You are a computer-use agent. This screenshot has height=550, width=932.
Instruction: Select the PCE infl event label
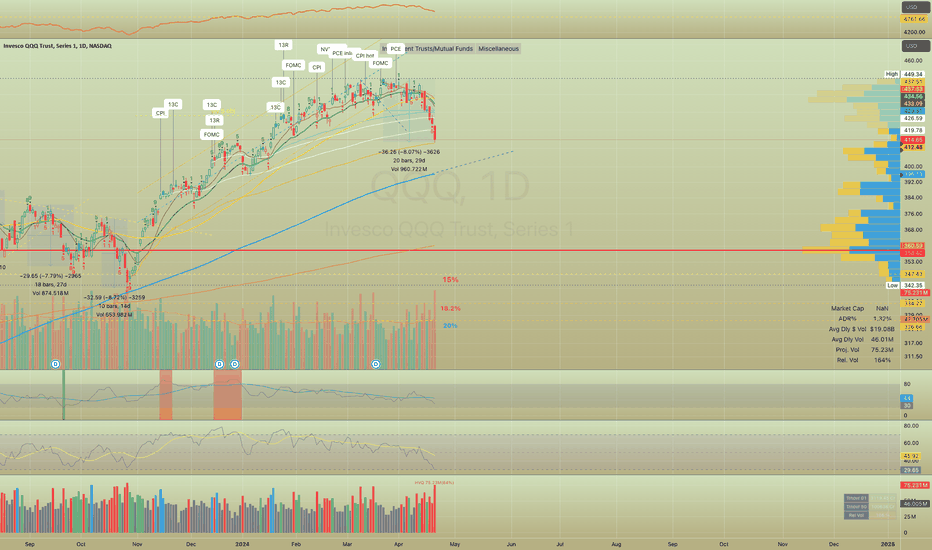(342, 53)
